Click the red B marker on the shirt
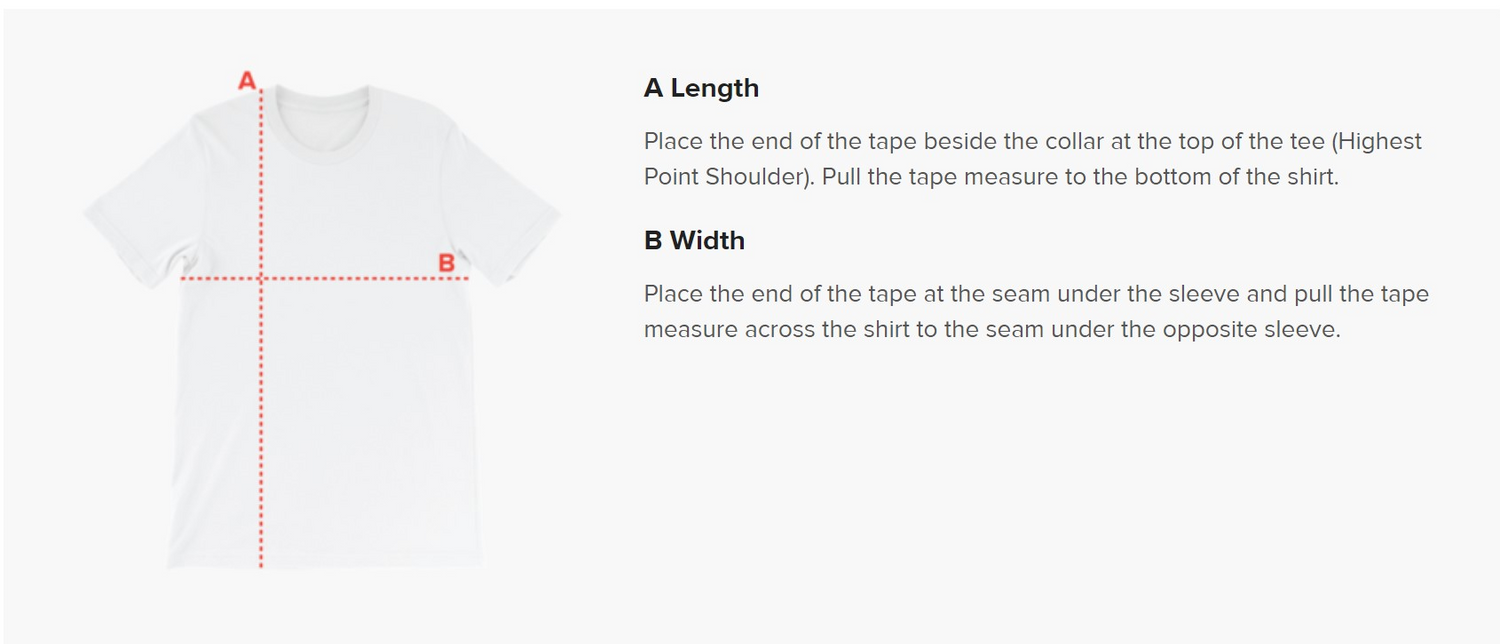This screenshot has height=644, width=1500. coord(447,264)
